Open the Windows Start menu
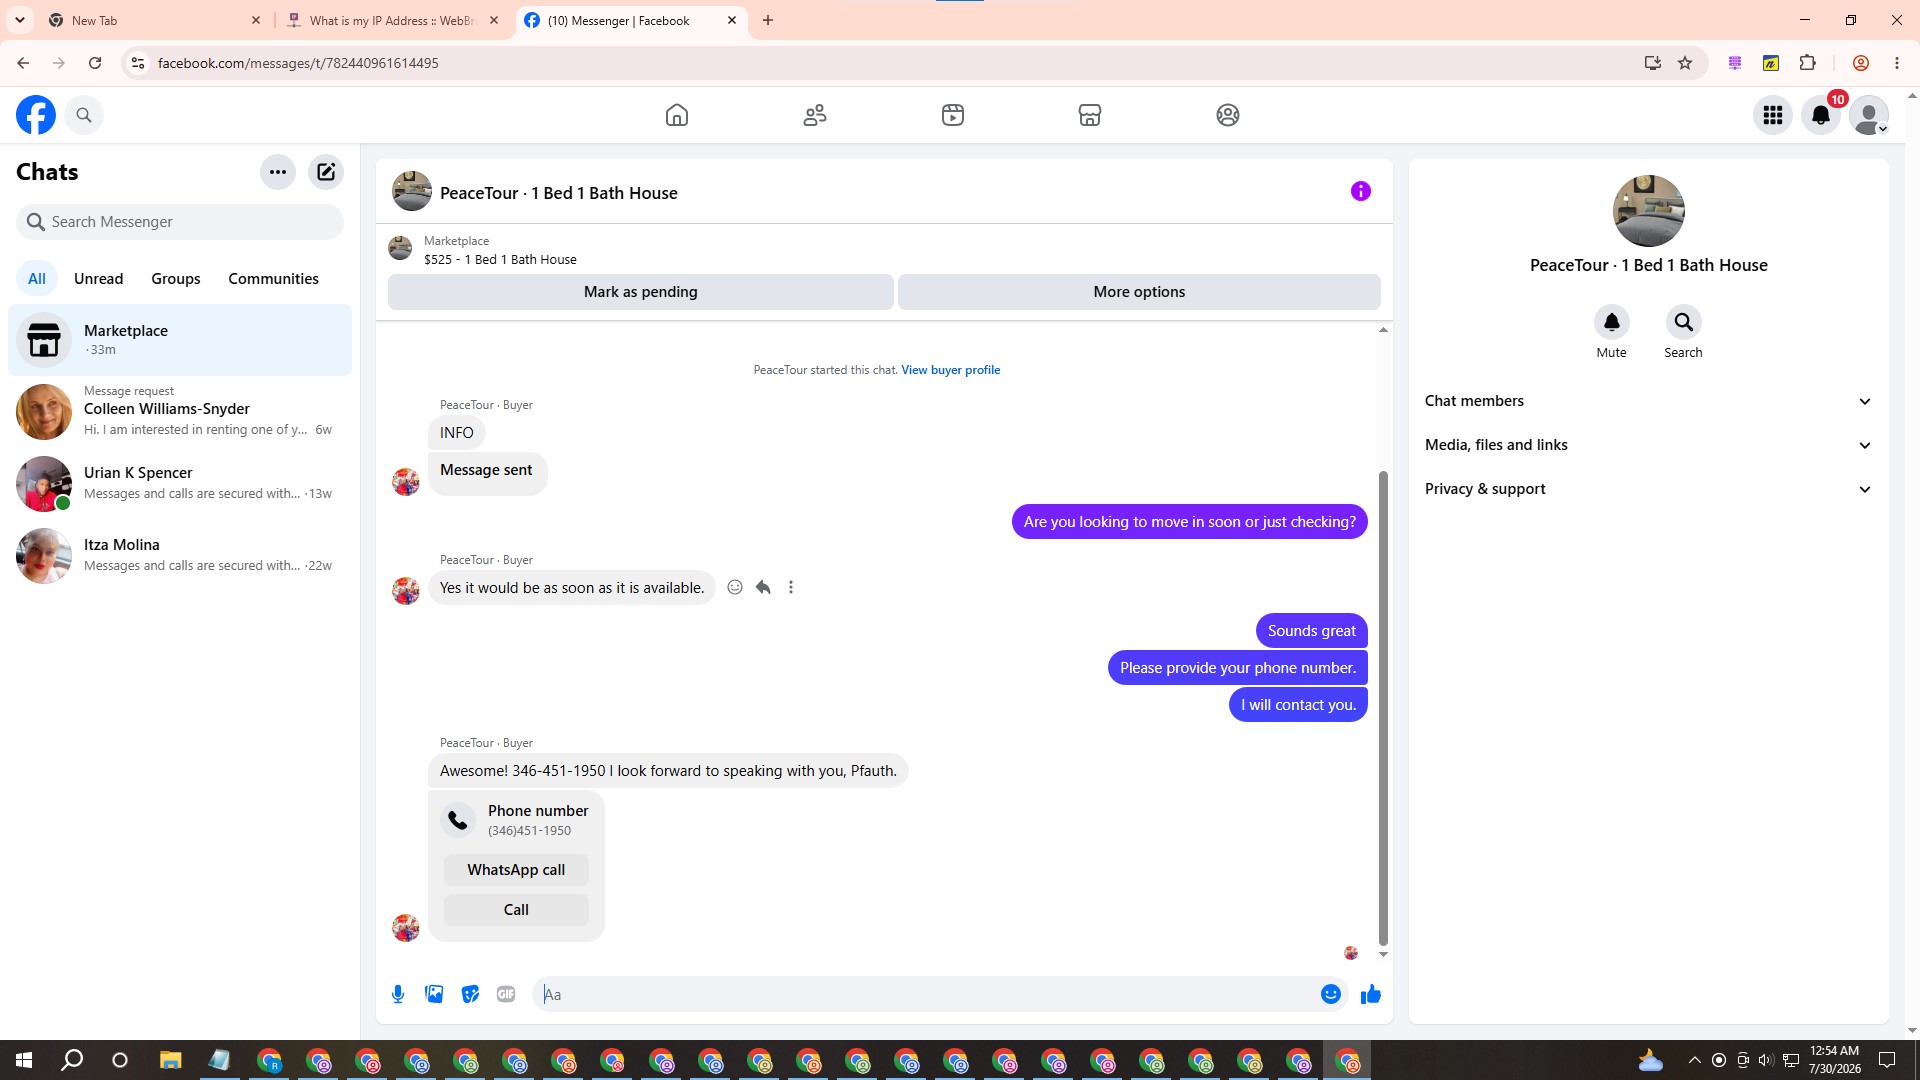The width and height of the screenshot is (1920, 1080). coord(24,1060)
